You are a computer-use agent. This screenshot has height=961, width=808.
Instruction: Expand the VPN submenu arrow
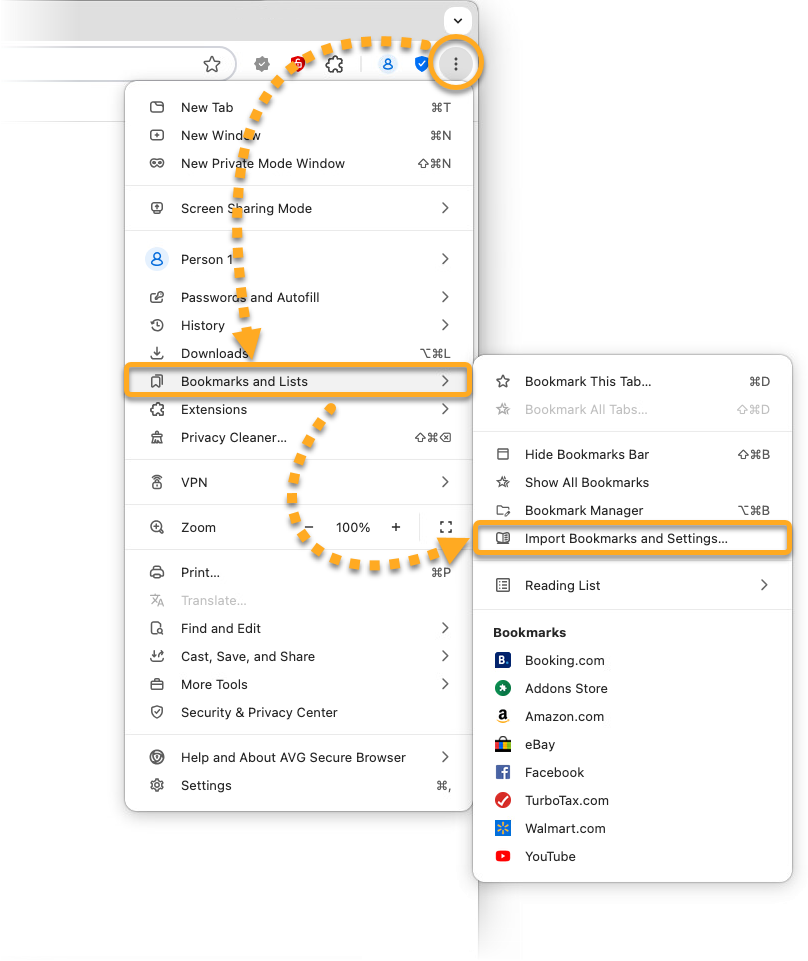(x=445, y=482)
